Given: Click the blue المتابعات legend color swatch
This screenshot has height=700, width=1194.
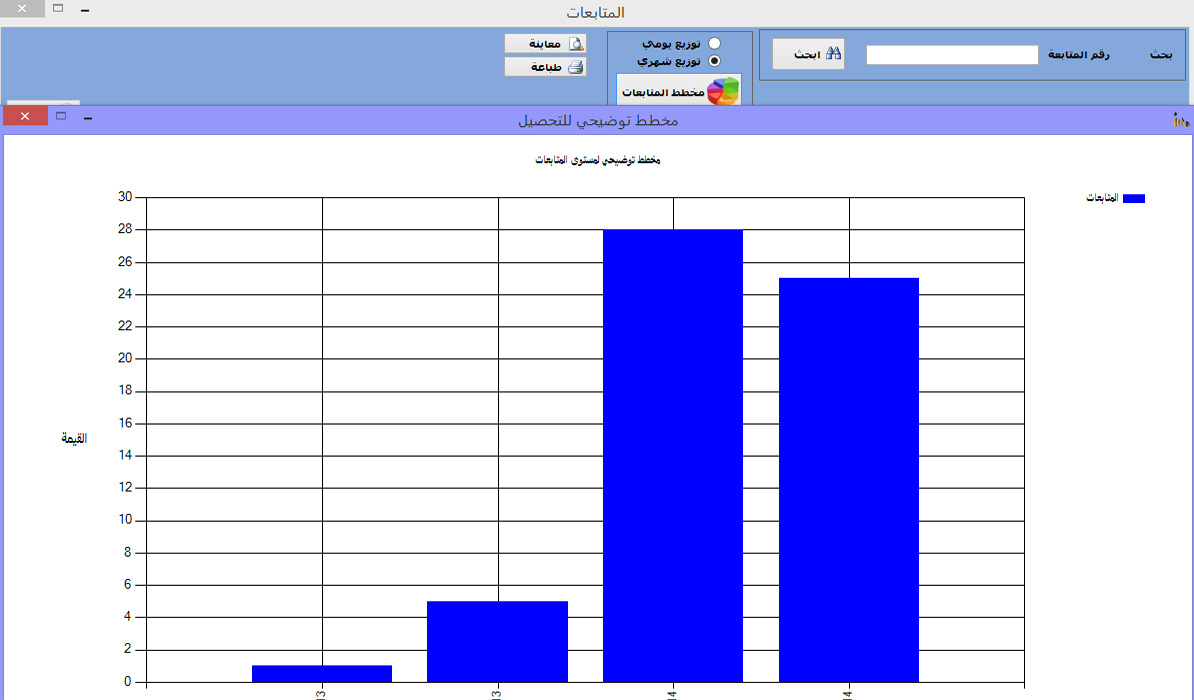Looking at the screenshot, I should coord(1133,199).
